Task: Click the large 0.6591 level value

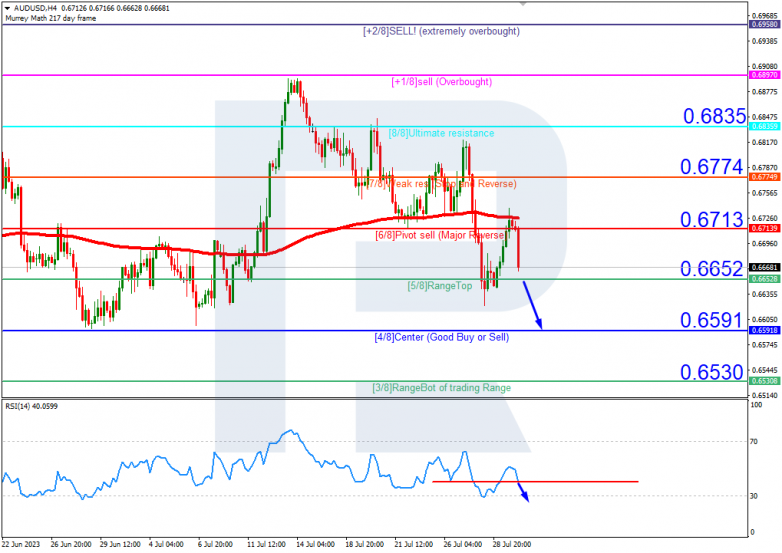Action: point(711,320)
